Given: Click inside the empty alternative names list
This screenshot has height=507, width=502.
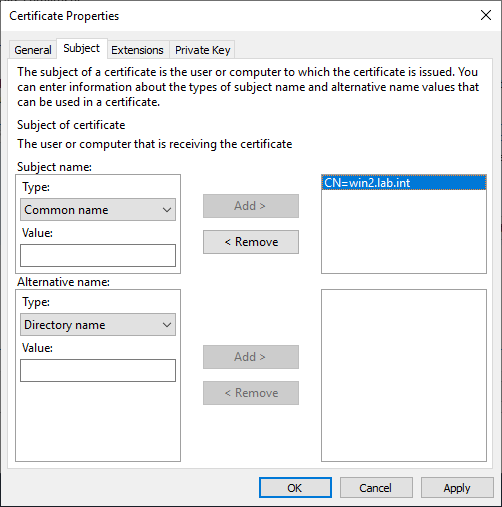Looking at the screenshot, I should pyautogui.click(x=404, y=375).
